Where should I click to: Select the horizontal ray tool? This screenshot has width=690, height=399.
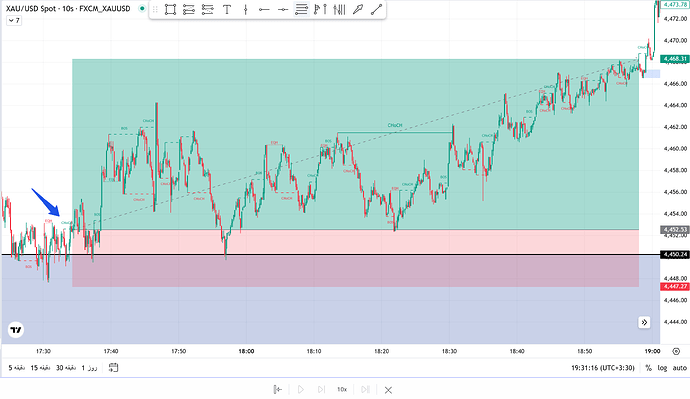click(x=264, y=9)
